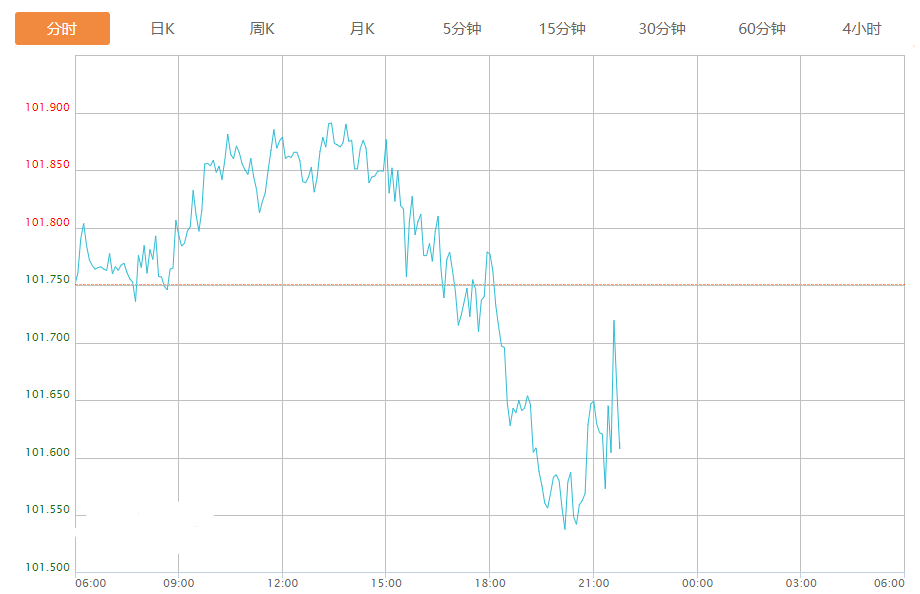Switch to the 4小时 tab

coord(862,29)
